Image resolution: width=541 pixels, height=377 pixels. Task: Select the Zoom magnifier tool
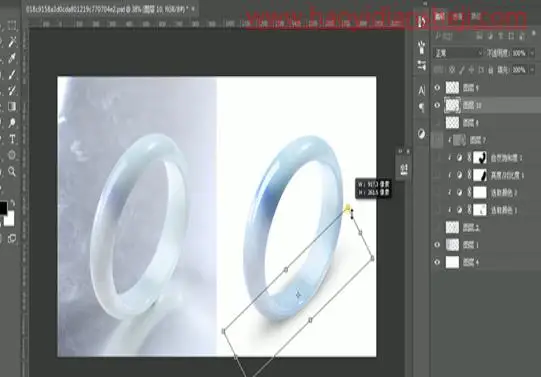tap(12, 171)
